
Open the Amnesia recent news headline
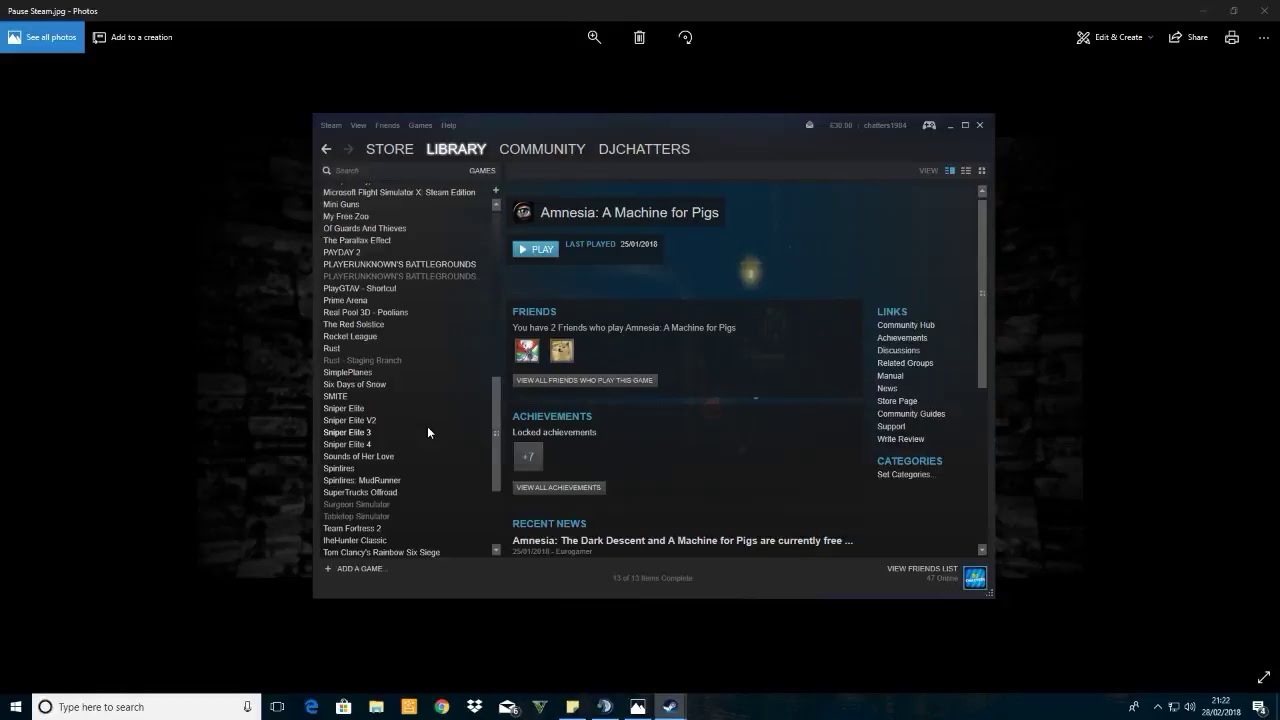pos(682,540)
